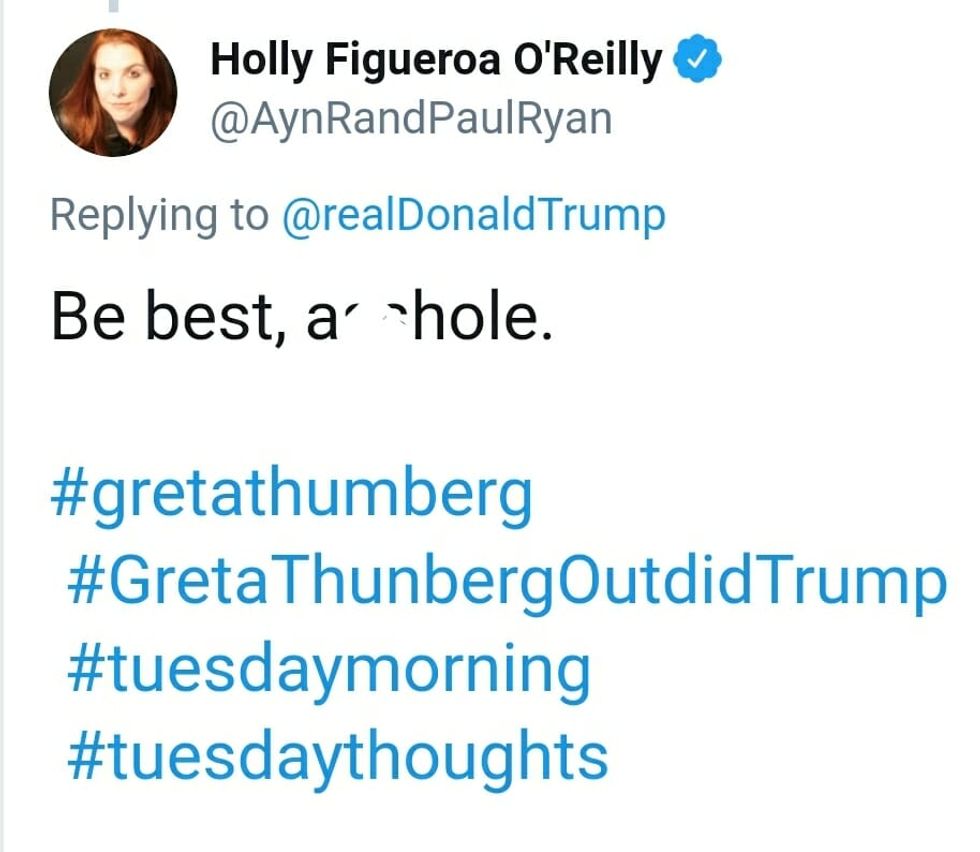
Task: Click the "Replying to" label text
Action: (160, 215)
